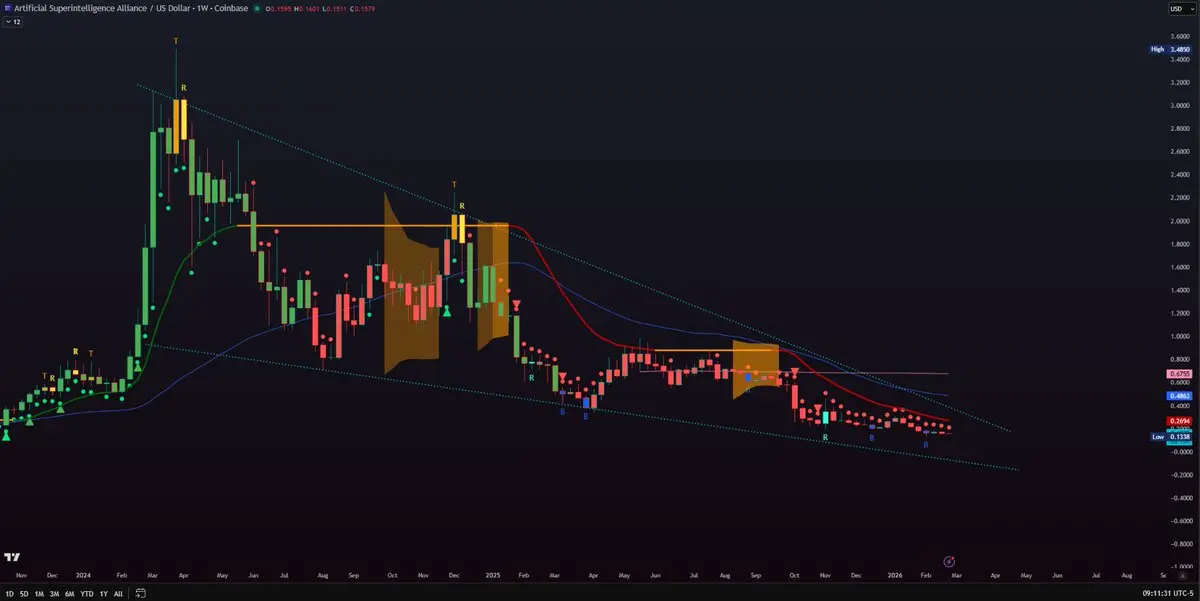Viewport: 1200px width, 601px height.
Task: Click the 0.6755 pink price label
Action: [x=1179, y=374]
